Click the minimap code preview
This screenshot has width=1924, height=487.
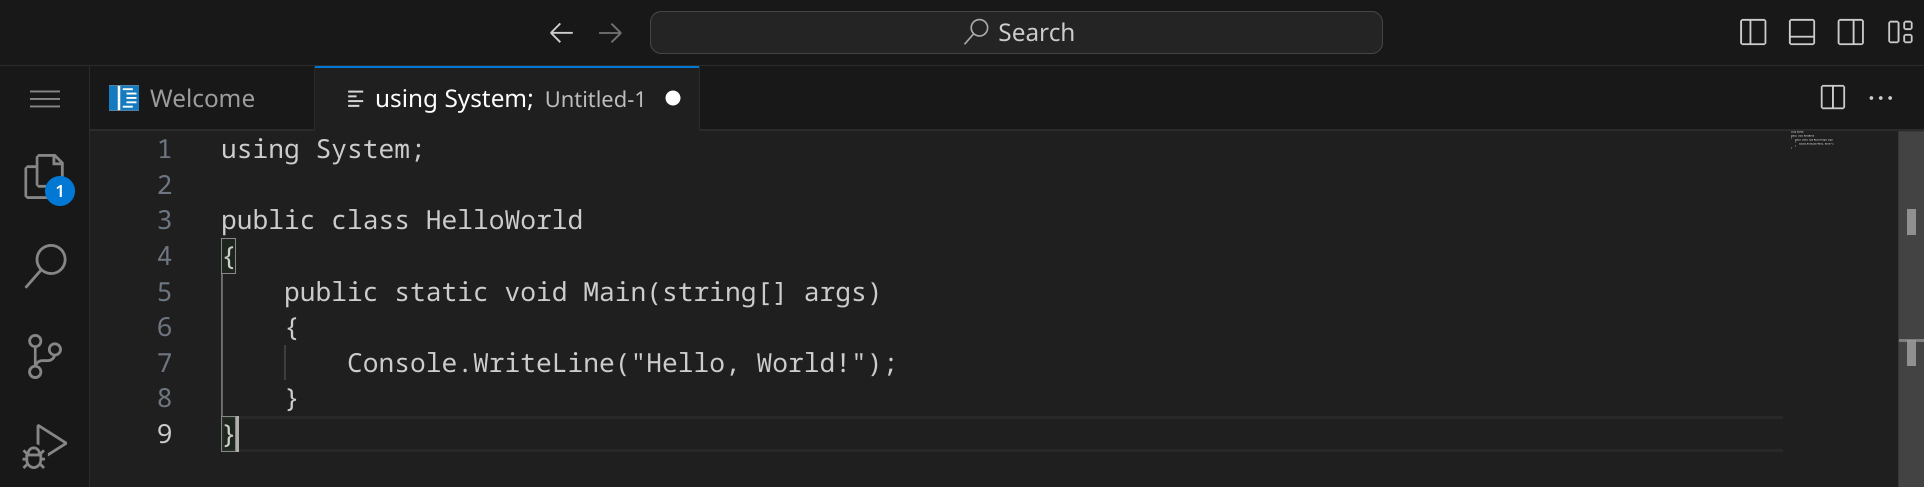1812,140
